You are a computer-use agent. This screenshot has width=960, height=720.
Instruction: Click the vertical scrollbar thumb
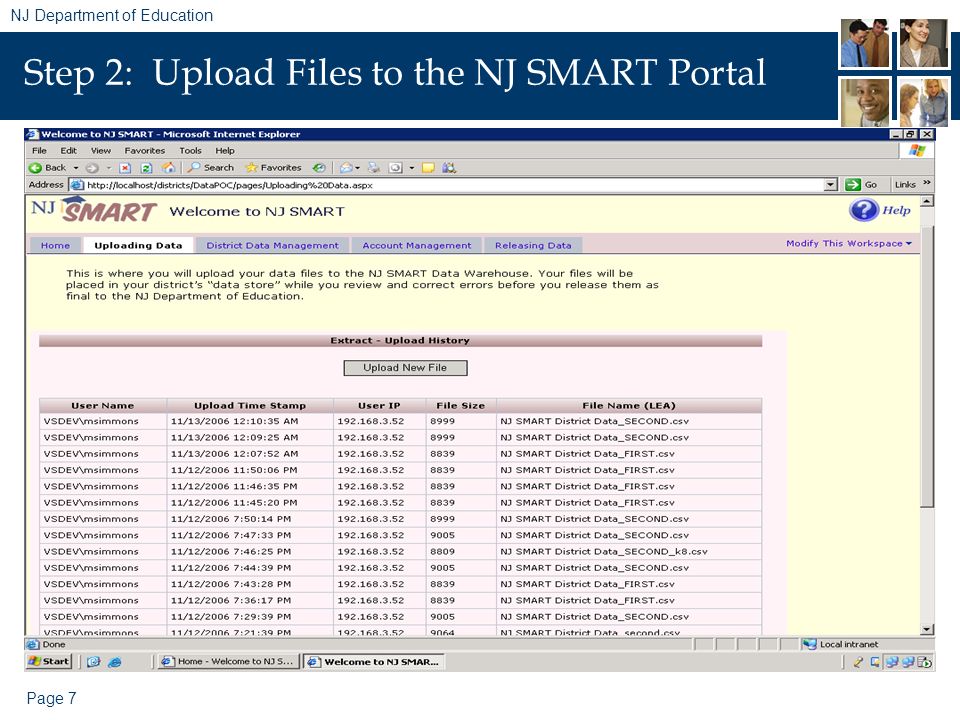(927, 366)
